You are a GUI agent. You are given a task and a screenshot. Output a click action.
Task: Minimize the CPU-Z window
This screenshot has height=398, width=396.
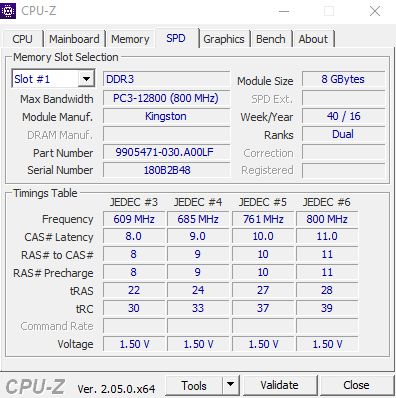point(284,11)
